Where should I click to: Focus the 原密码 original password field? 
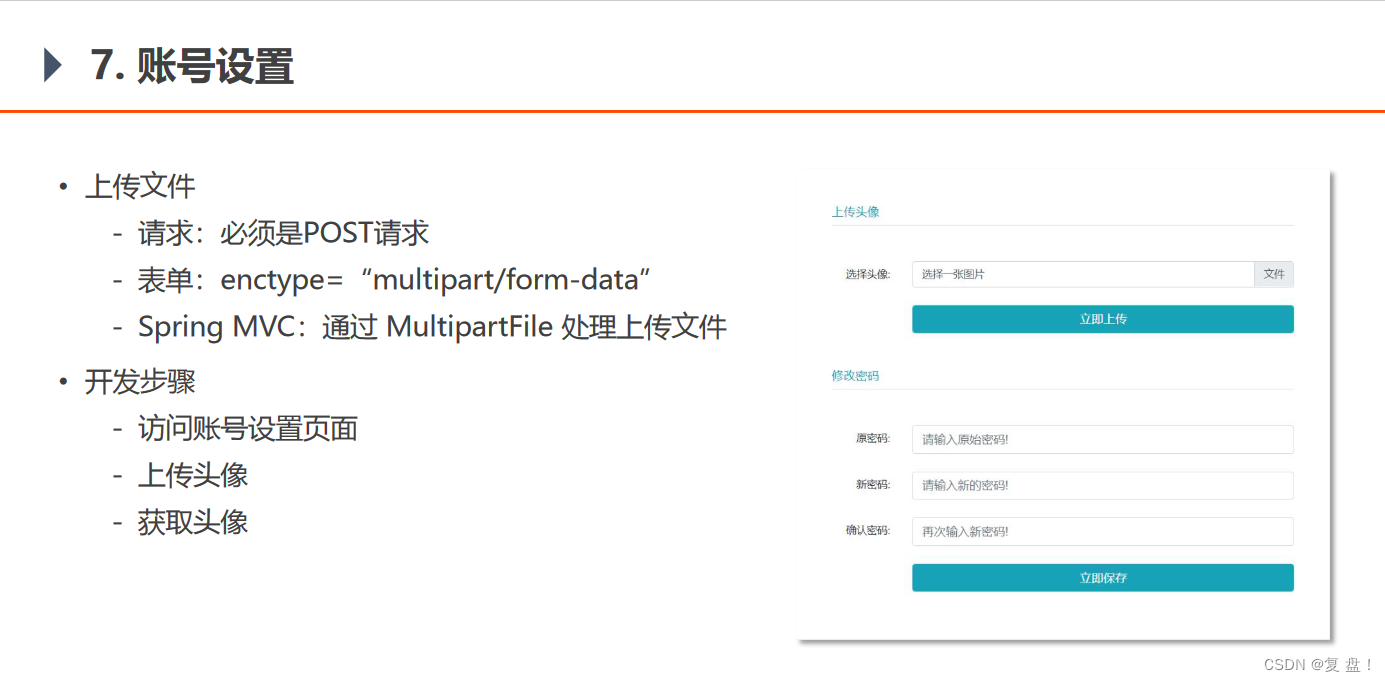pos(1103,440)
